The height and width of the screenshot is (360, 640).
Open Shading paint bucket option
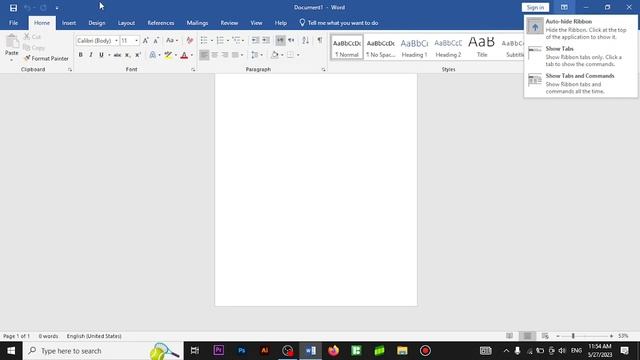(x=275, y=55)
